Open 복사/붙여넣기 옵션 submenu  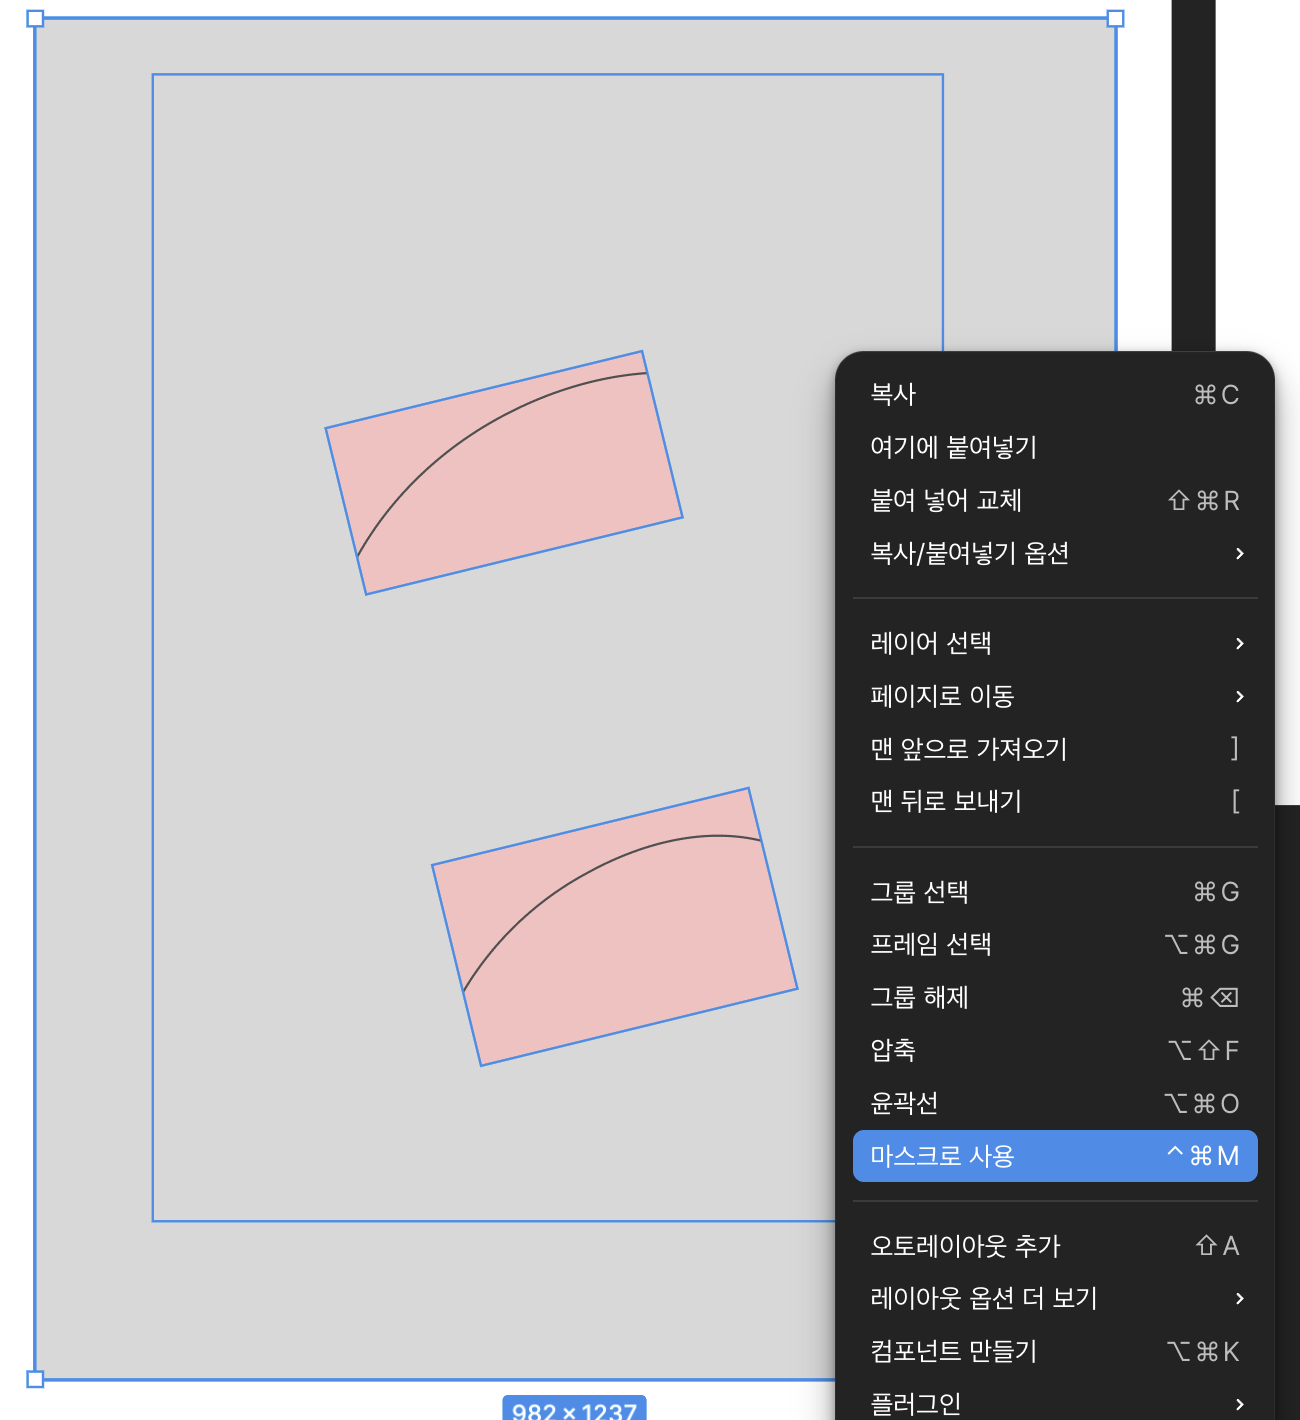(1055, 553)
